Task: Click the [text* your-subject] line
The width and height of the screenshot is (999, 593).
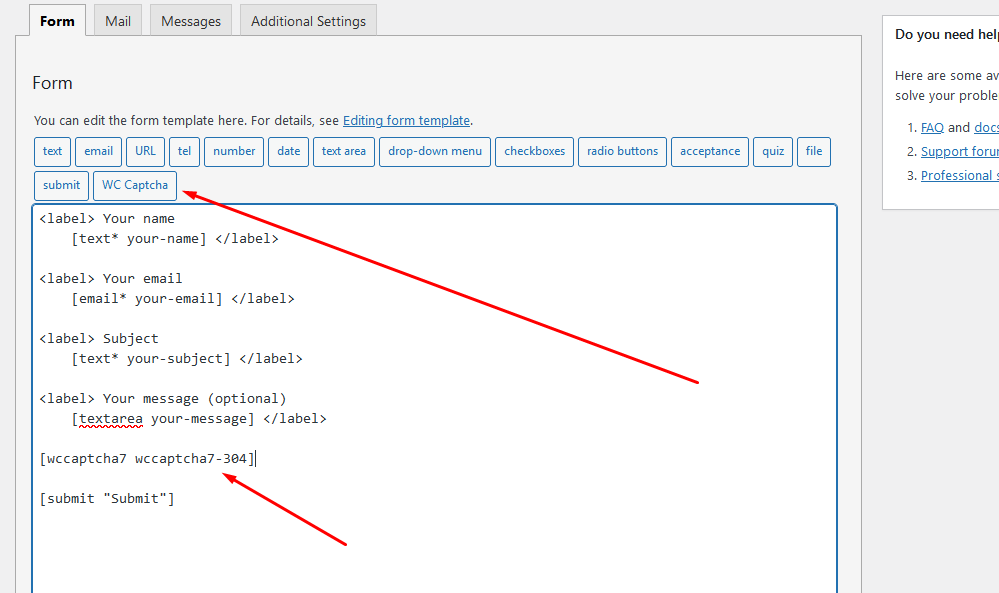Action: coord(187,359)
